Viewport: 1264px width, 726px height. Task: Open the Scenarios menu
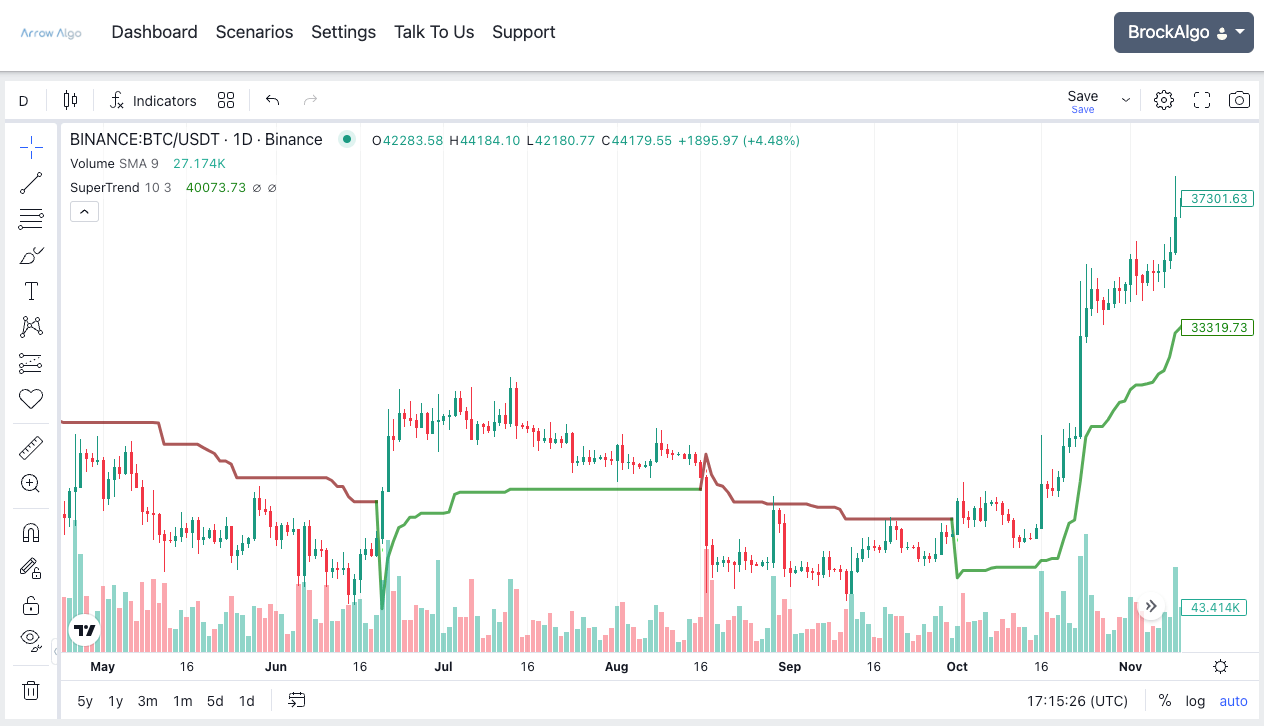[254, 32]
